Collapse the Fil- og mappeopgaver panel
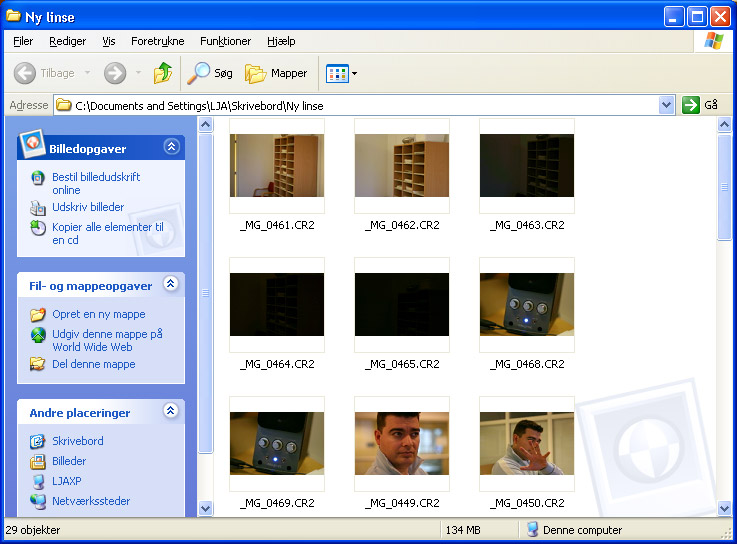This screenshot has height=544, width=737. 171,285
